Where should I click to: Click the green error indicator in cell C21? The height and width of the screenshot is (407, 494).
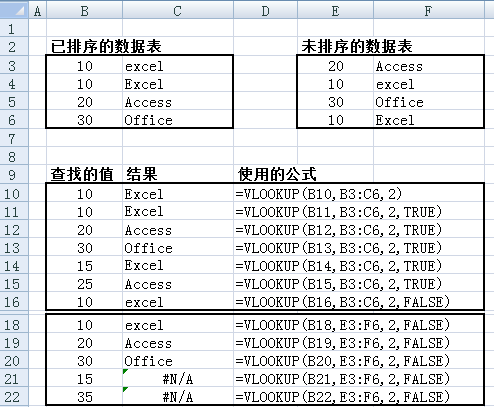[x=125, y=371]
